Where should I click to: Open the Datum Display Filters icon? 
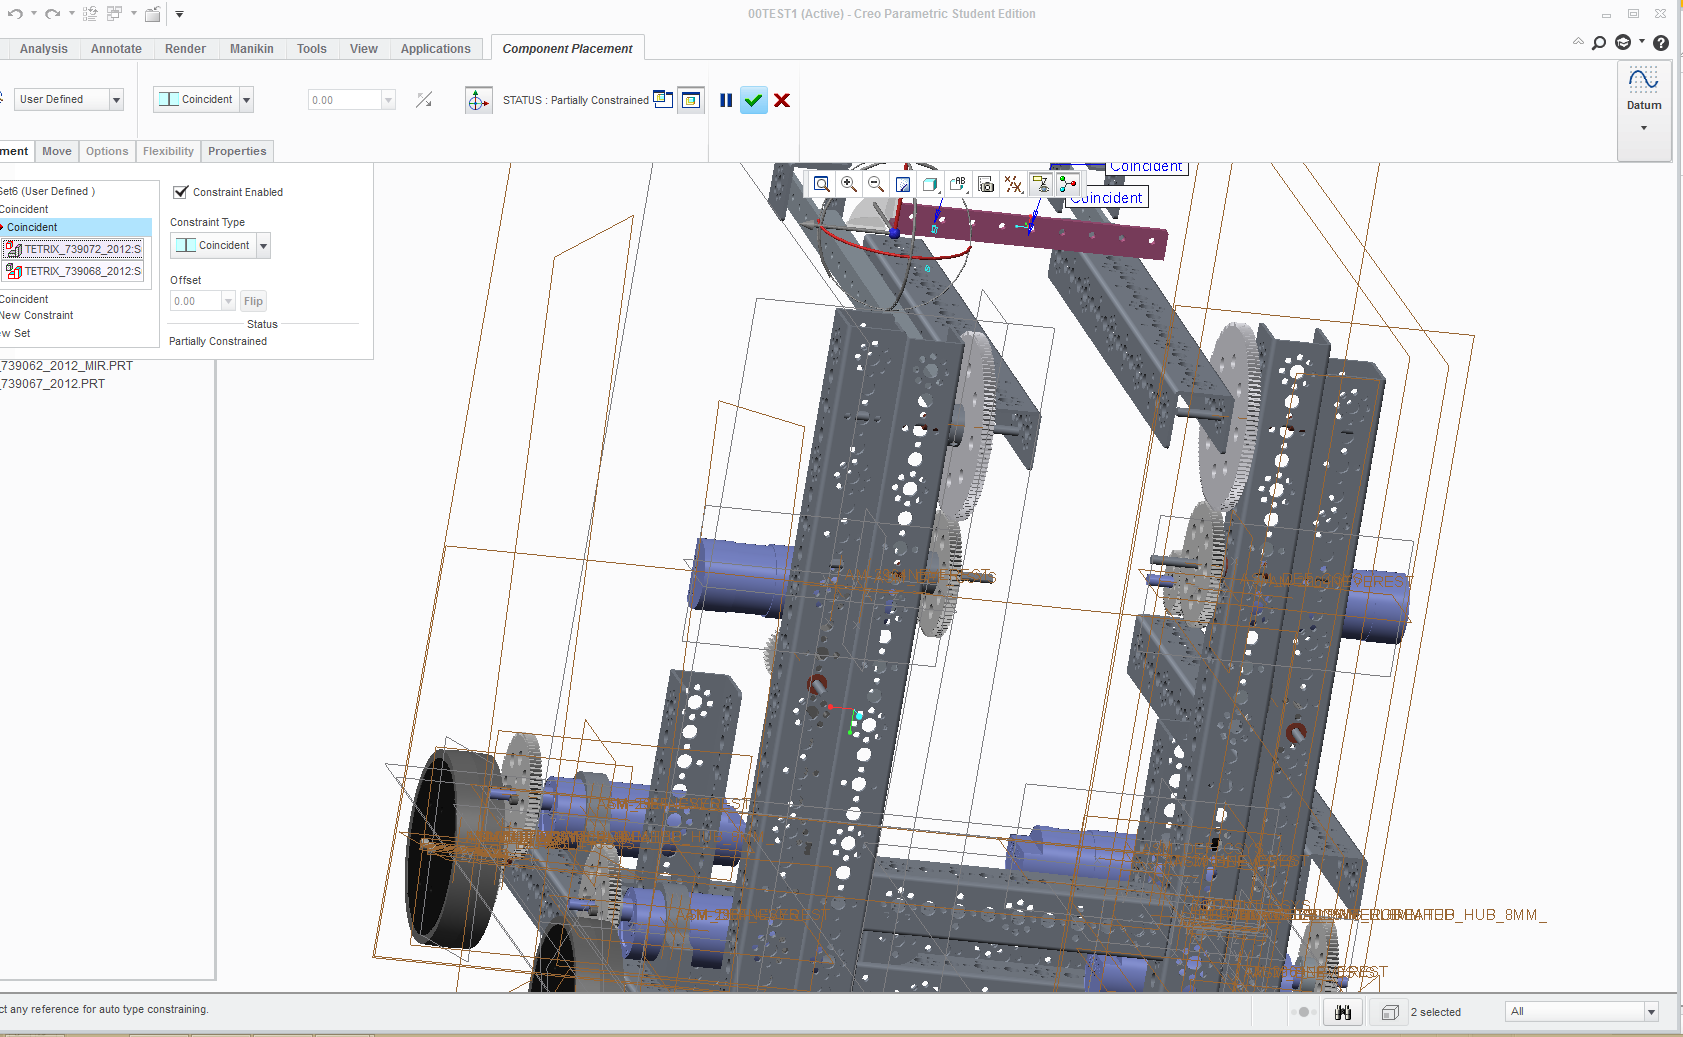click(1013, 184)
